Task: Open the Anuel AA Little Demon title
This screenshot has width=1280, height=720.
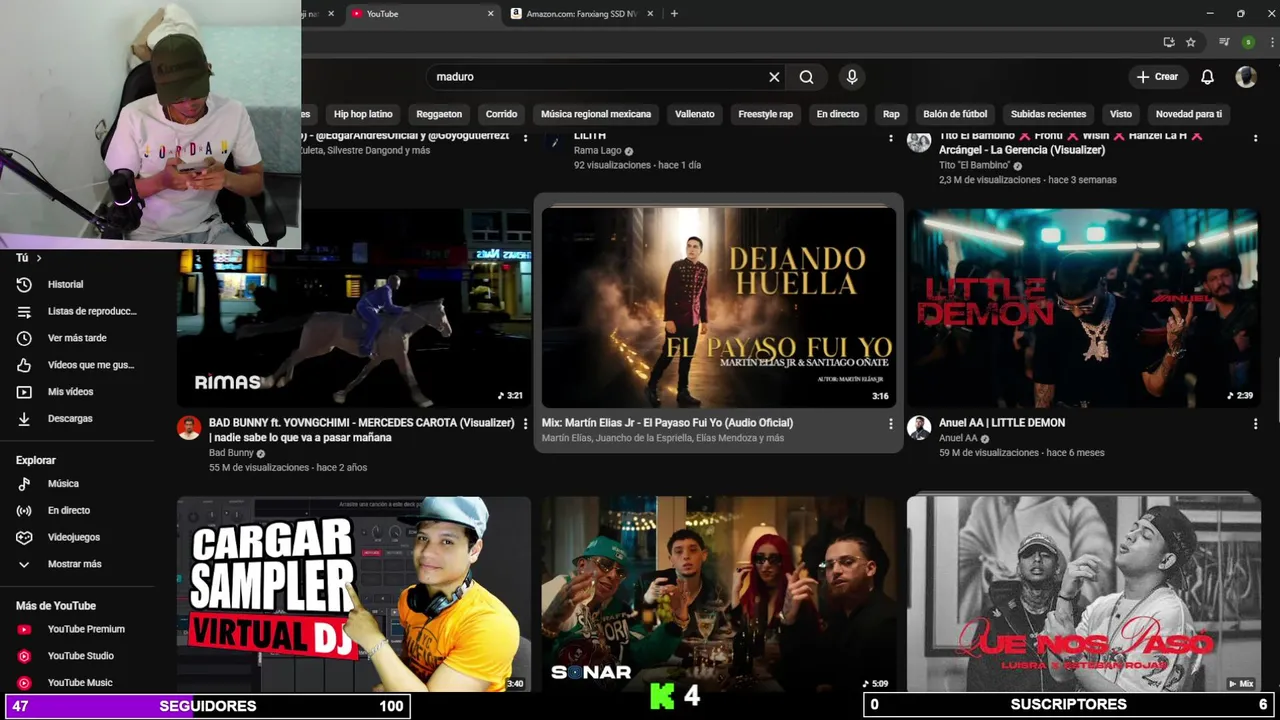Action: pos(1002,423)
